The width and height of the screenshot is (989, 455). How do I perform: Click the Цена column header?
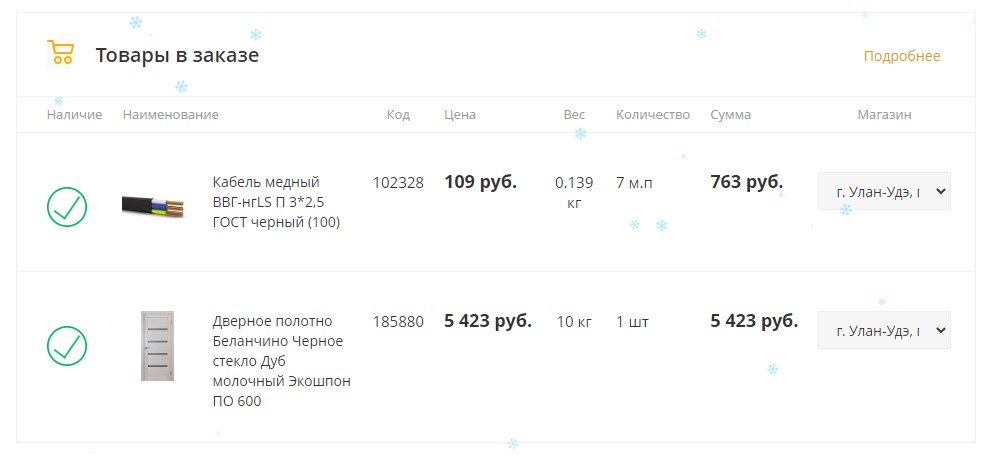(460, 115)
